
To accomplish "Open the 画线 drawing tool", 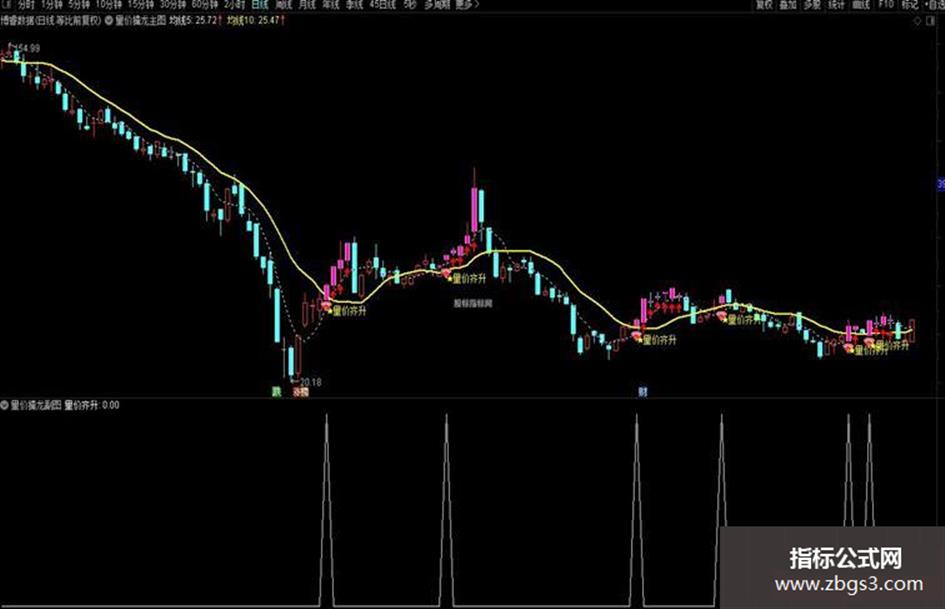I will point(861,5).
